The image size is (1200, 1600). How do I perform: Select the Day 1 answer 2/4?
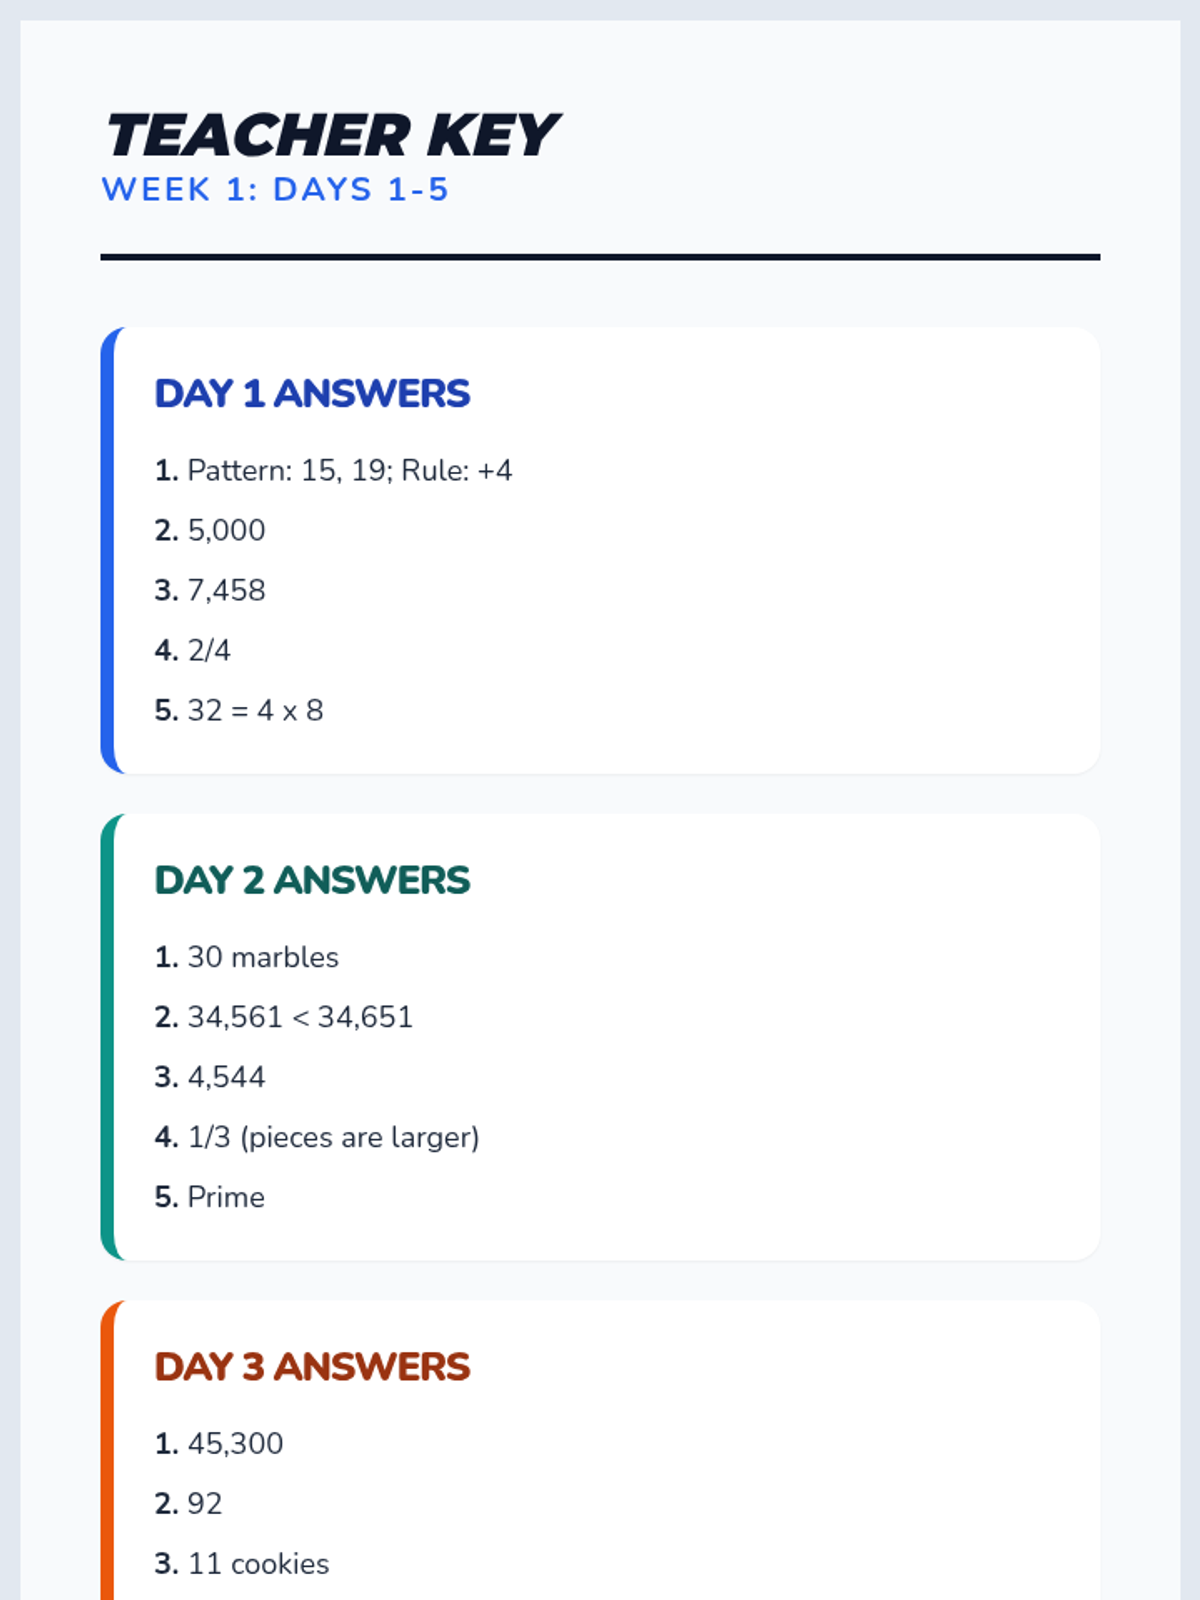[209, 650]
